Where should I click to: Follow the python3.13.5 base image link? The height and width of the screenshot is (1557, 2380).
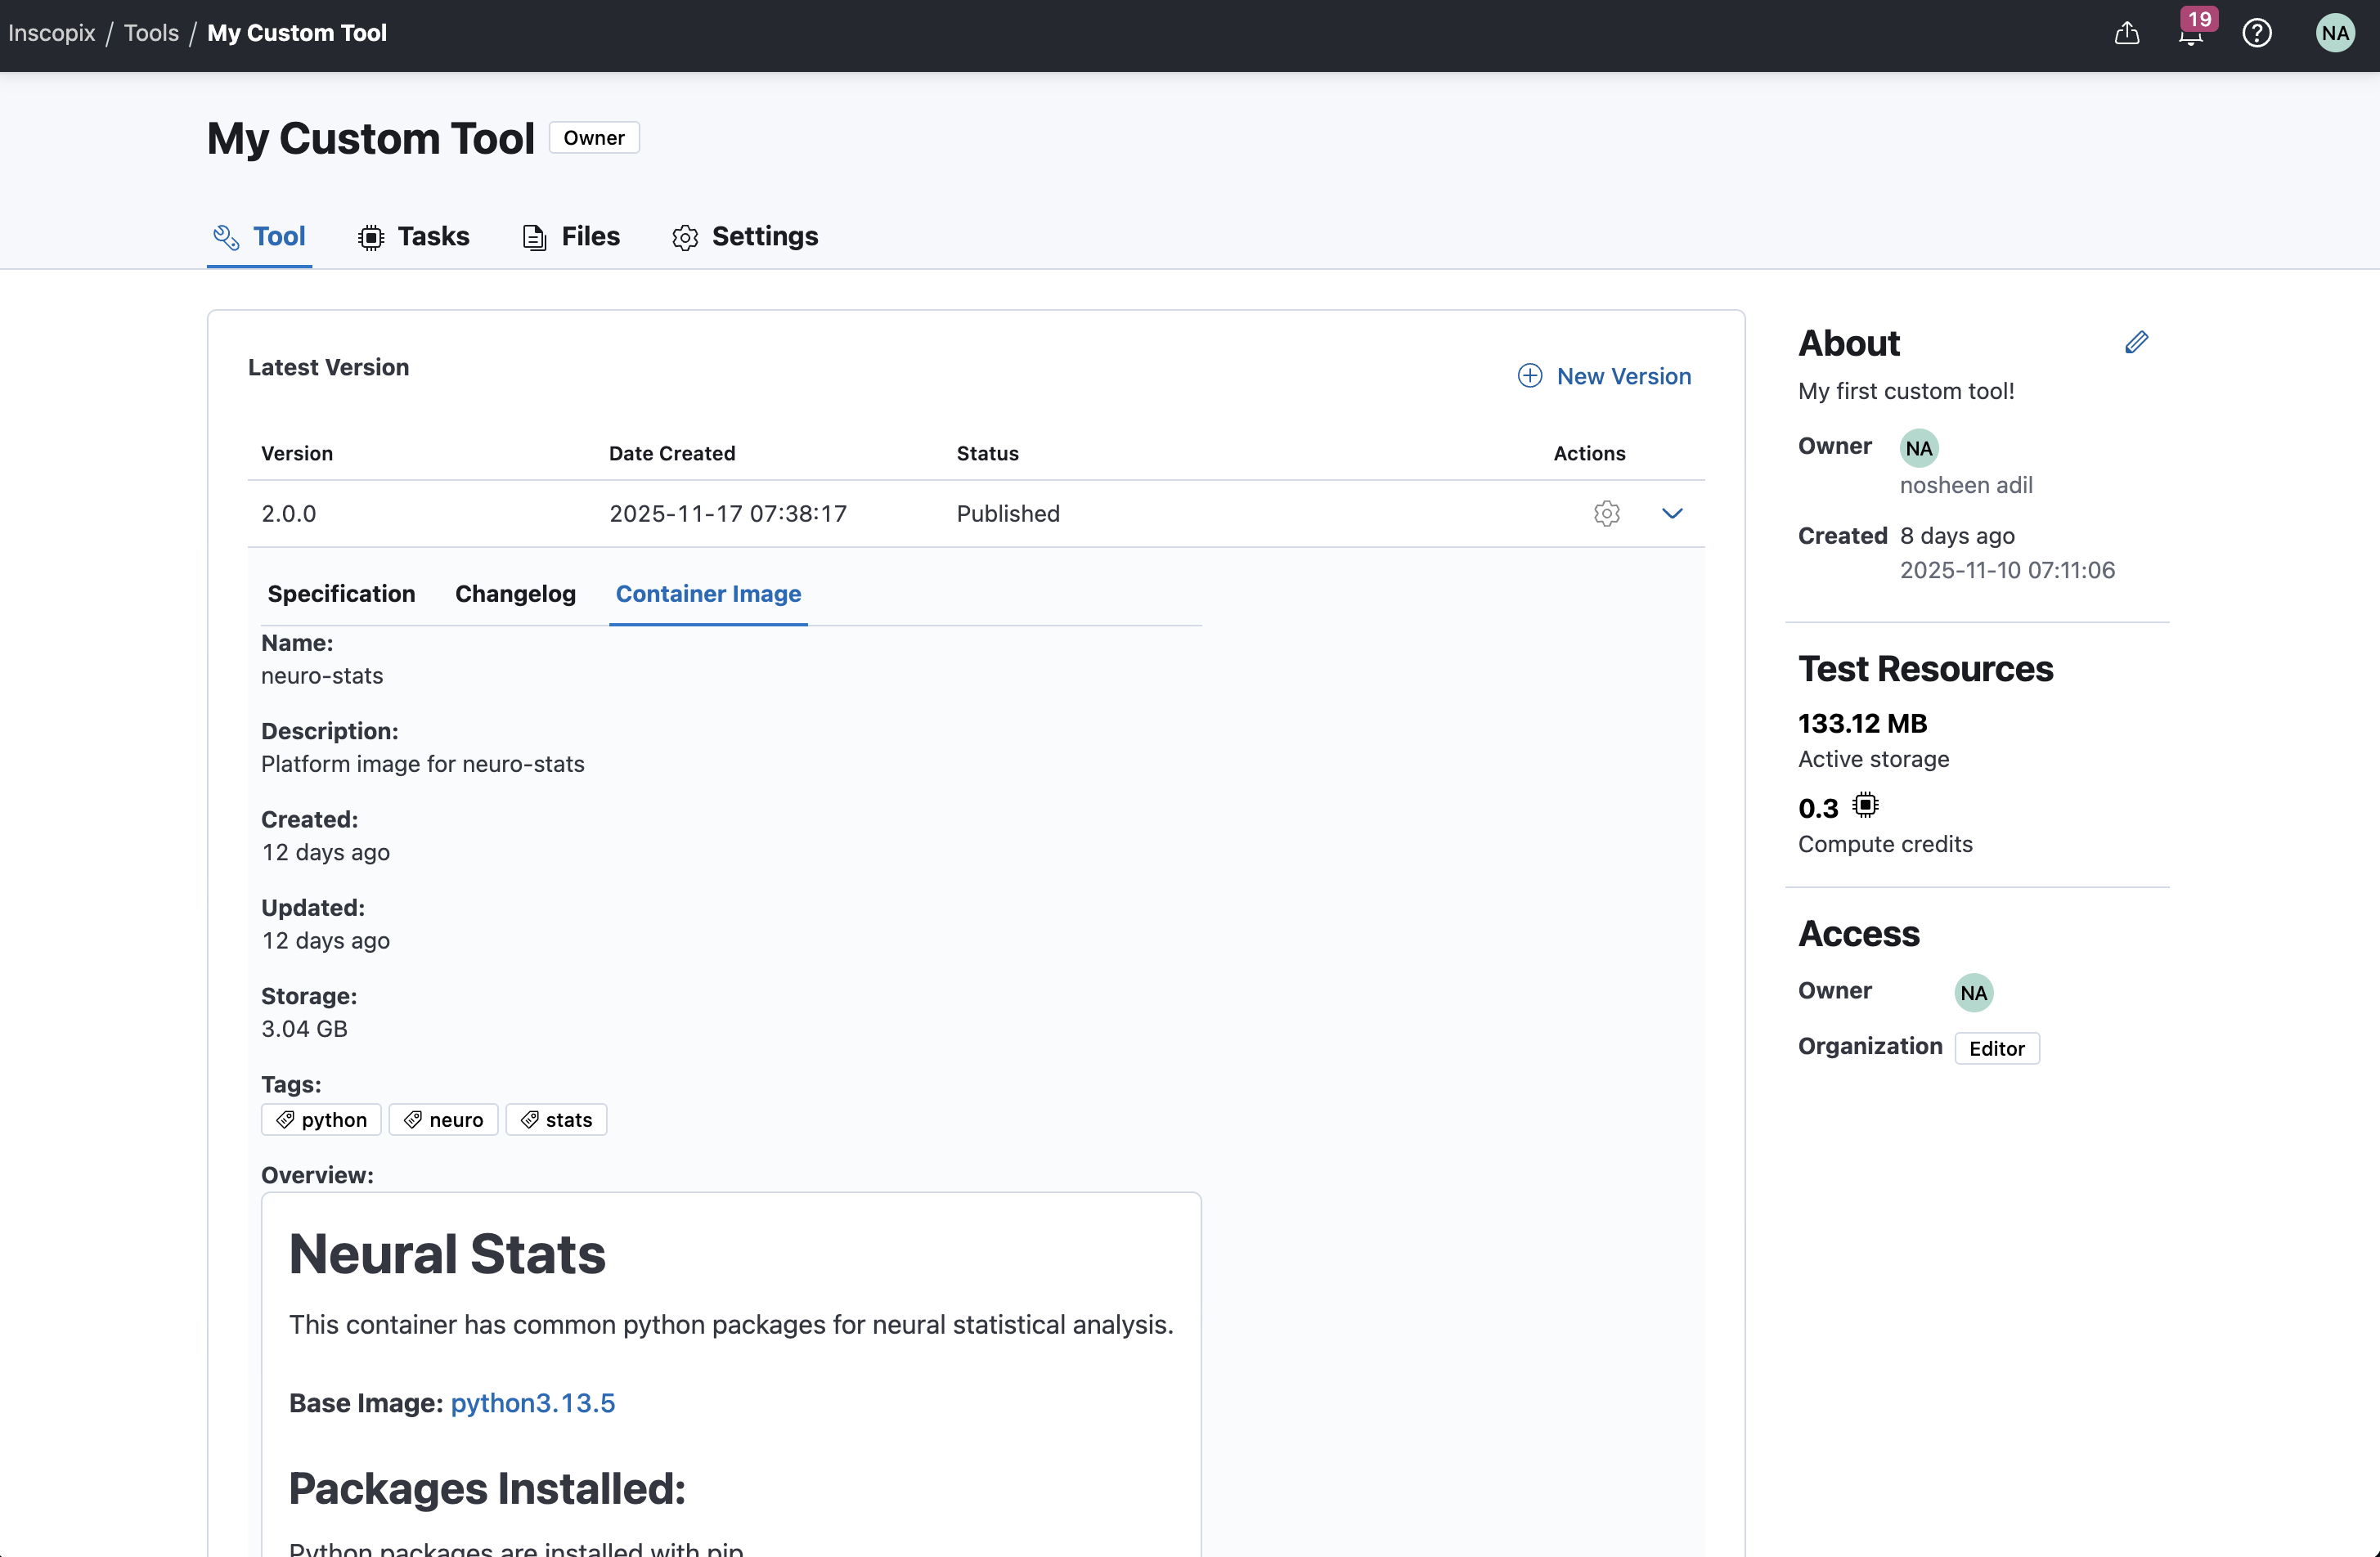[x=532, y=1403]
